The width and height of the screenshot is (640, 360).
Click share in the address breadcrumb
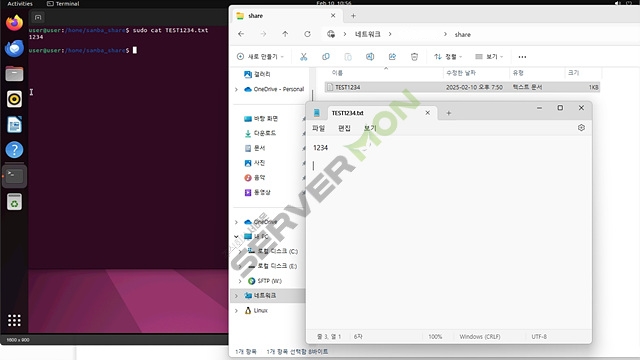(x=463, y=34)
